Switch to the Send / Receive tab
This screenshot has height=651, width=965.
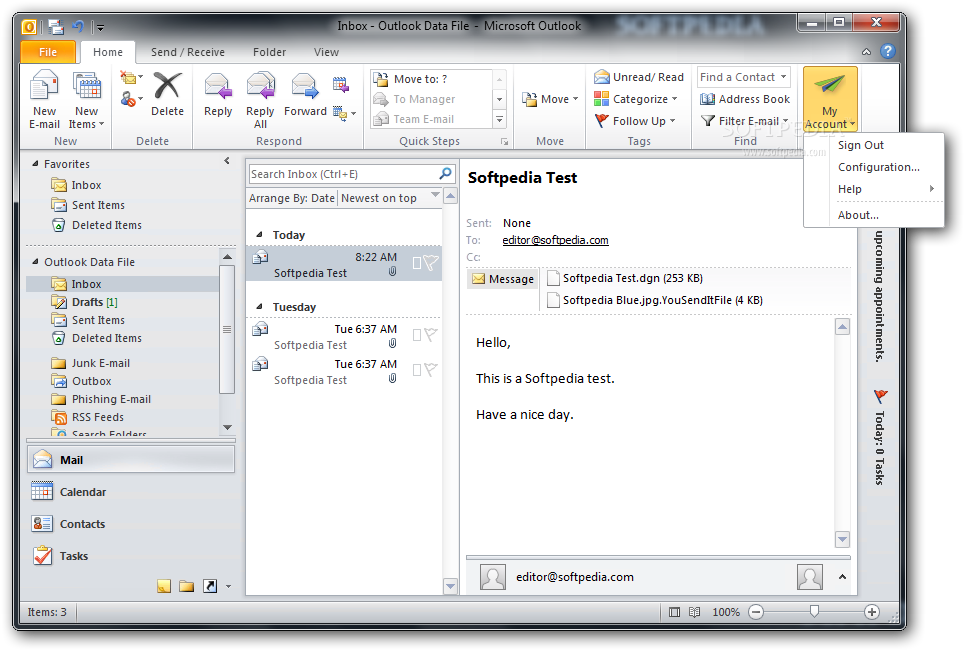tap(188, 52)
